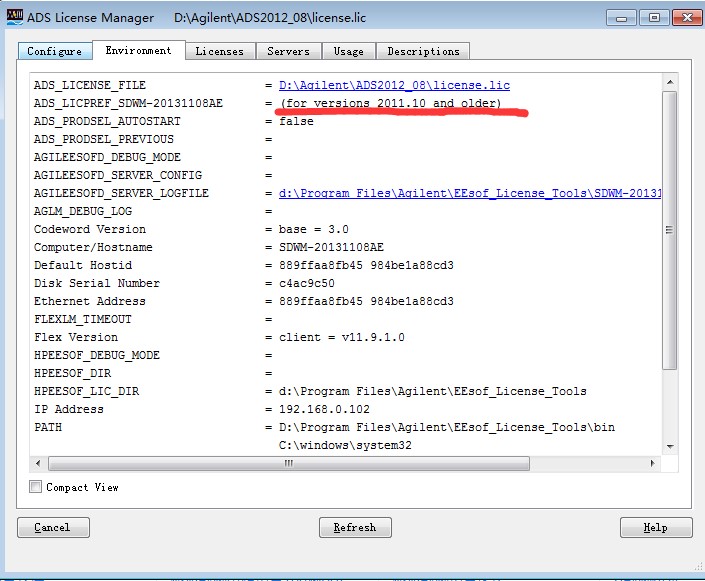Click the Ethernet Address label
The image size is (705, 581).
pos(90,301)
